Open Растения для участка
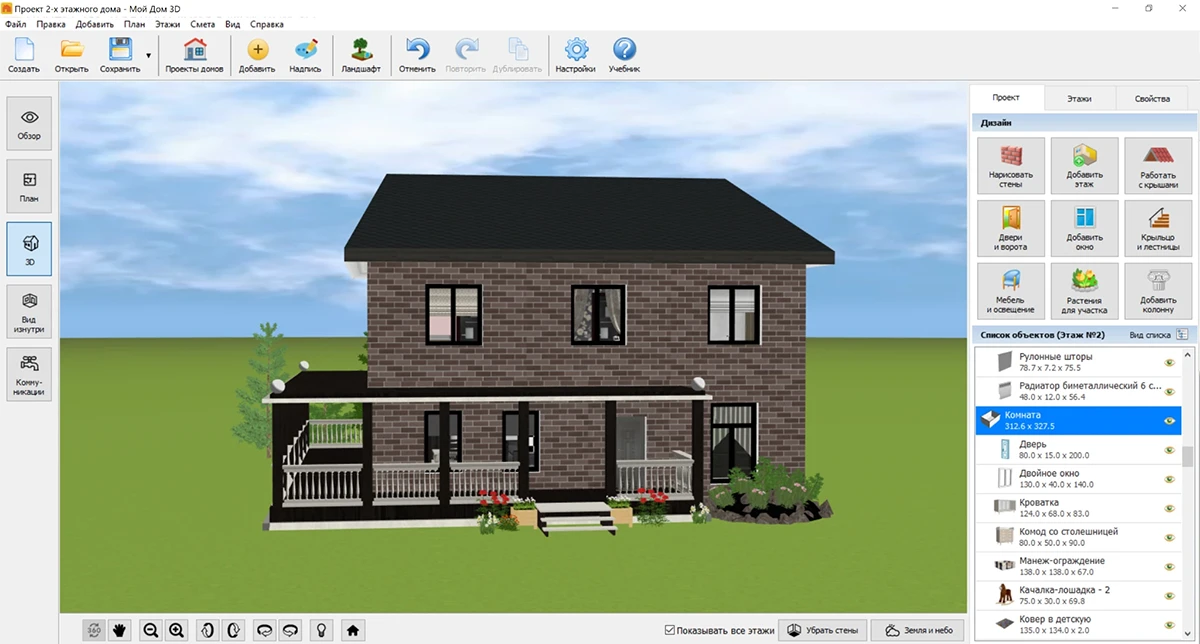 tap(1084, 291)
